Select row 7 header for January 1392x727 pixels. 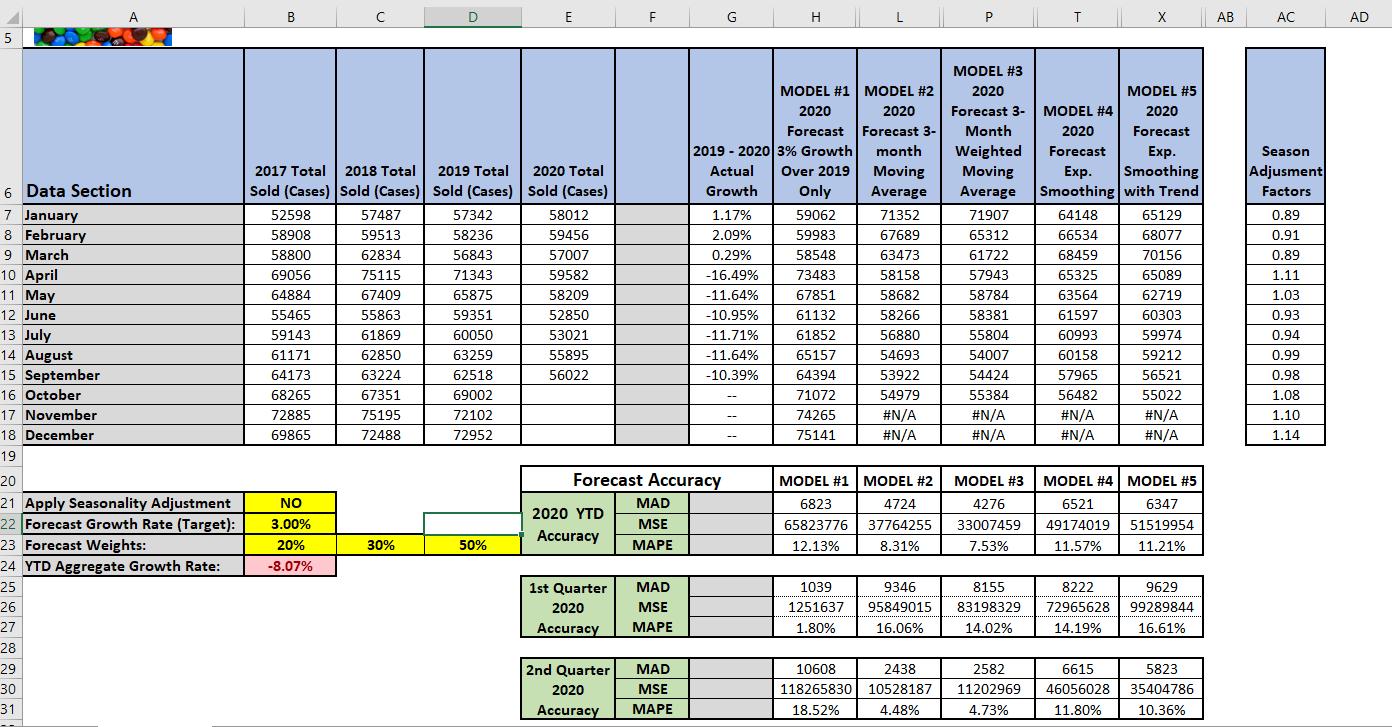coord(11,214)
